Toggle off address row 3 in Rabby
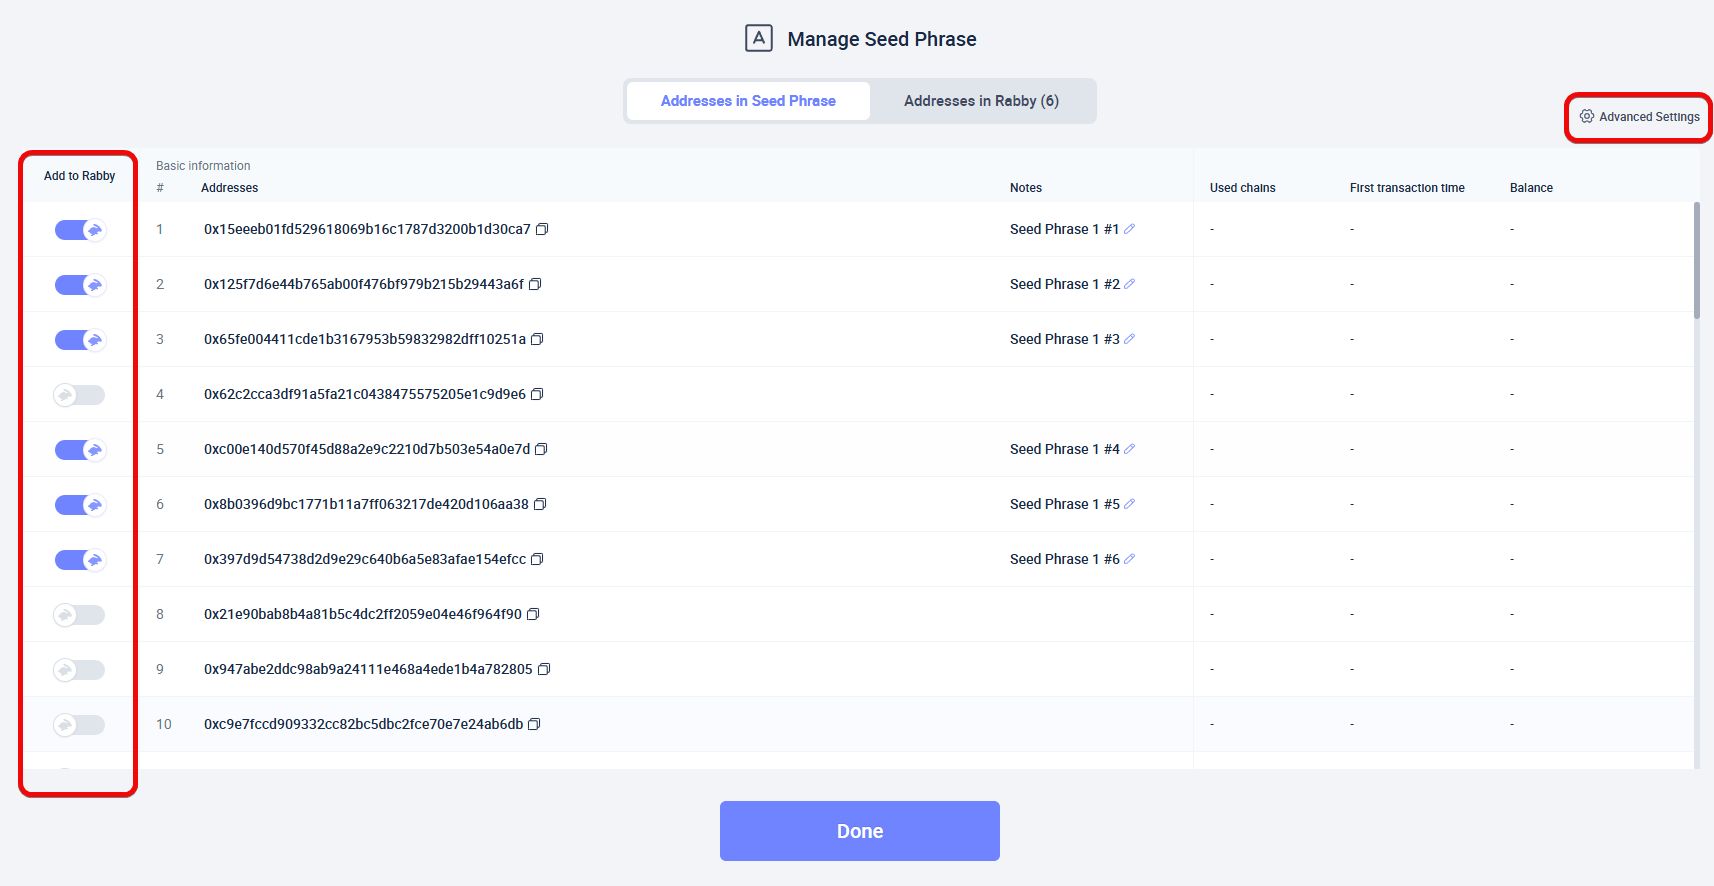This screenshot has width=1714, height=886. [x=80, y=340]
